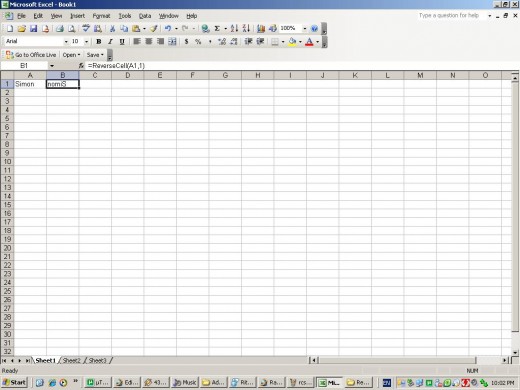Expand the 100% zoom dropdown
The image size is (520, 390).
305,29
